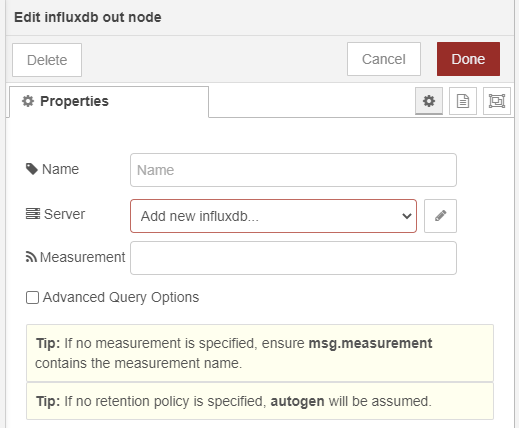The image size is (519, 428).
Task: Enable Advanced Query Options checkbox
Action: coord(32,297)
